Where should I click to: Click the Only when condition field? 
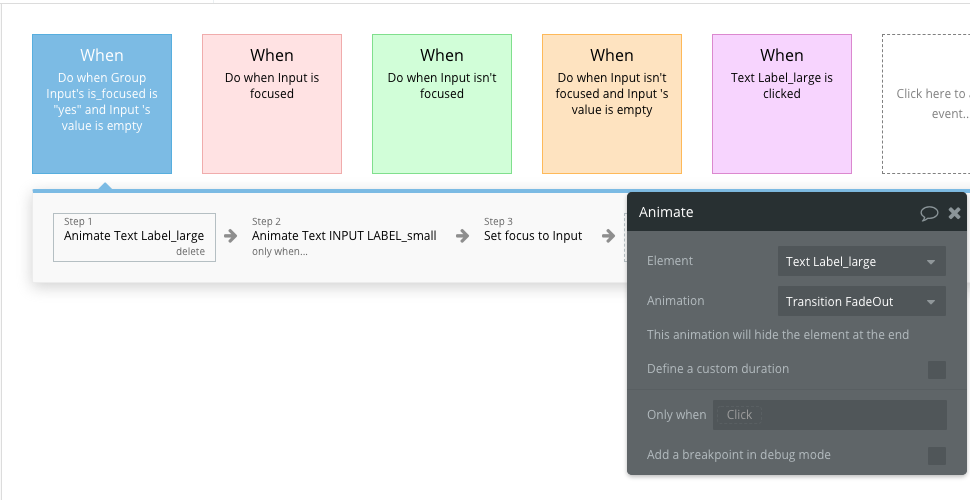pyautogui.click(x=828, y=415)
